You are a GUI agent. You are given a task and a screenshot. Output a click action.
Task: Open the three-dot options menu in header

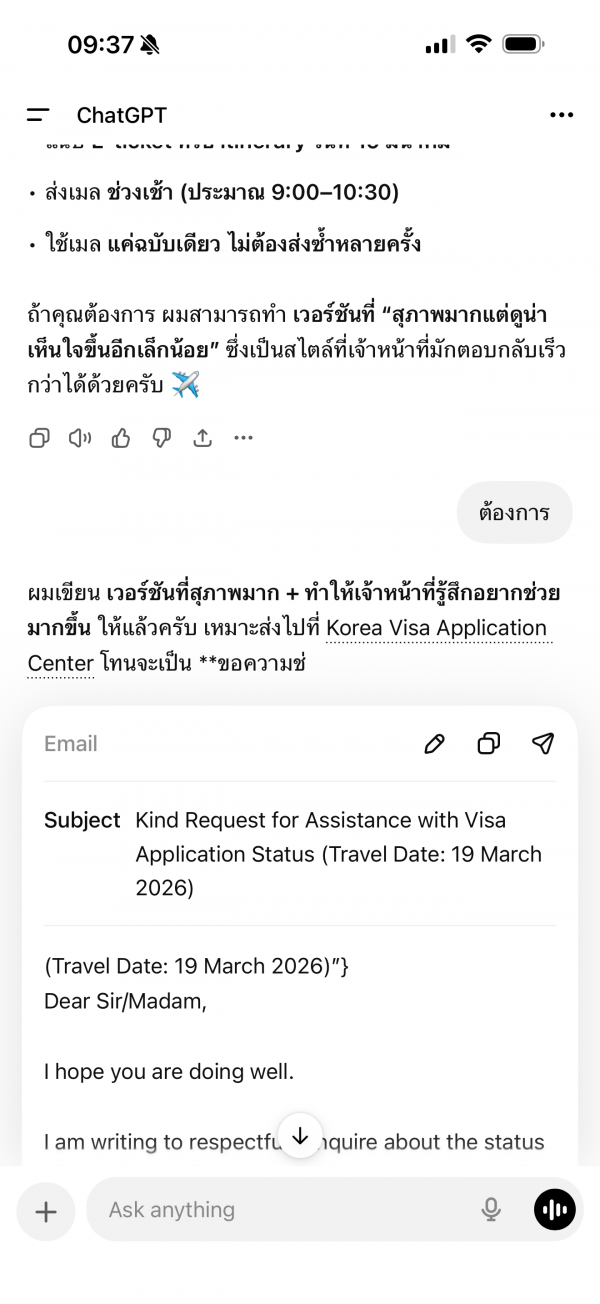(x=561, y=115)
